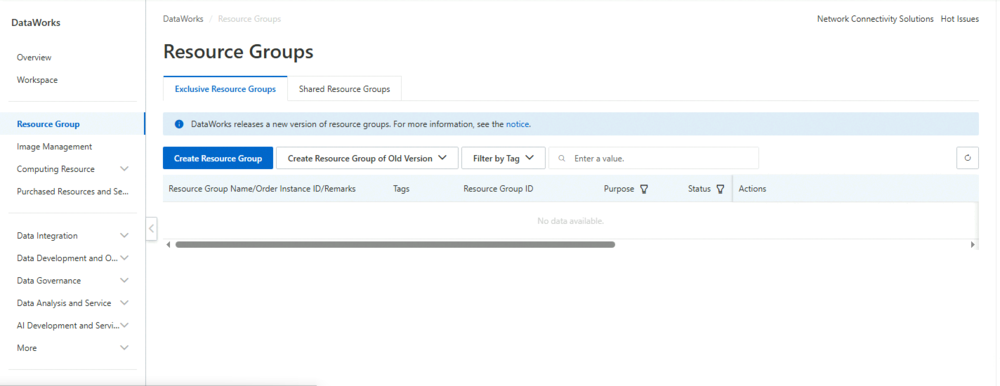The image size is (1000, 386).
Task: Go to DataWorks breadcrumb link
Action: pos(183,19)
